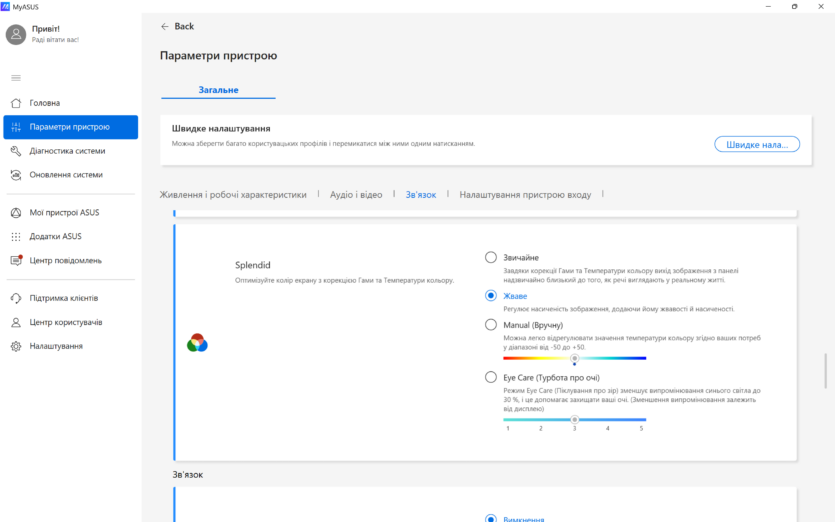
Task: Set Eye Care slider to level 5
Action: tap(642, 420)
